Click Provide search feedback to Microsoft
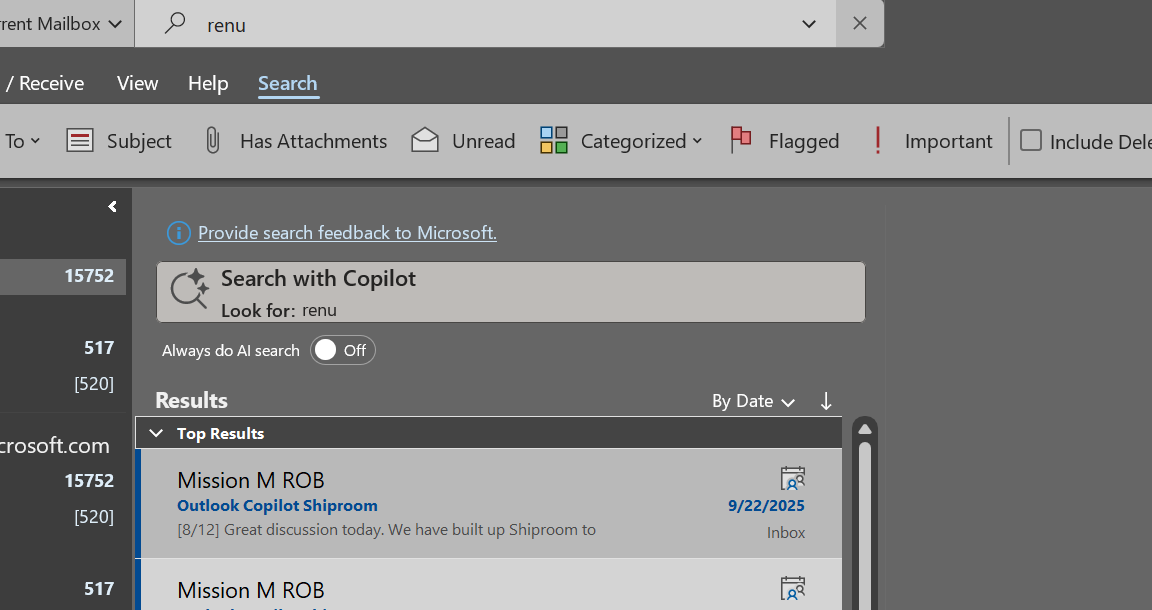Image resolution: width=1152 pixels, height=610 pixels. click(347, 232)
